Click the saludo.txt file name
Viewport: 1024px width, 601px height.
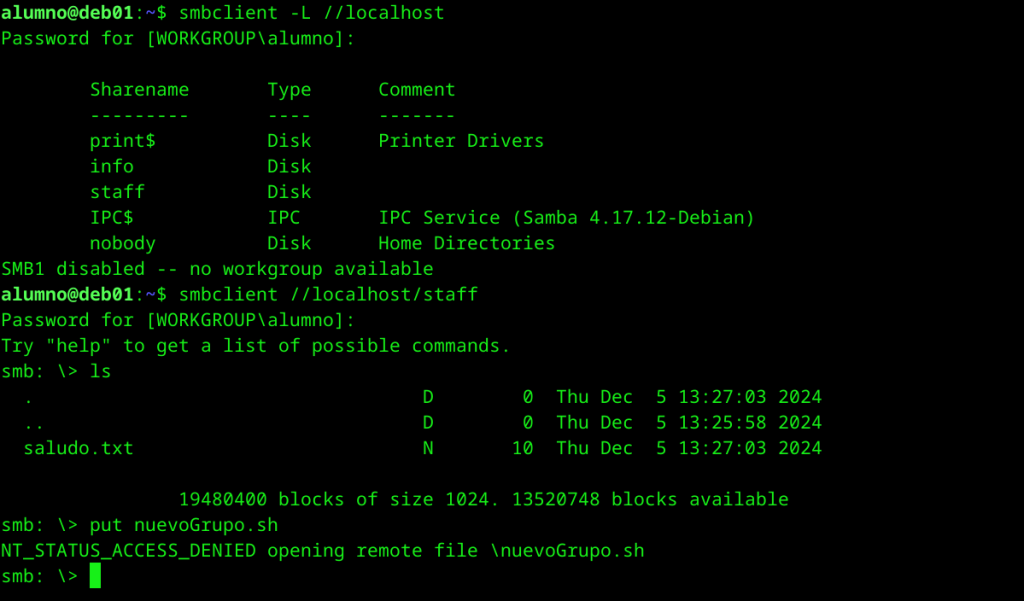[78, 448]
